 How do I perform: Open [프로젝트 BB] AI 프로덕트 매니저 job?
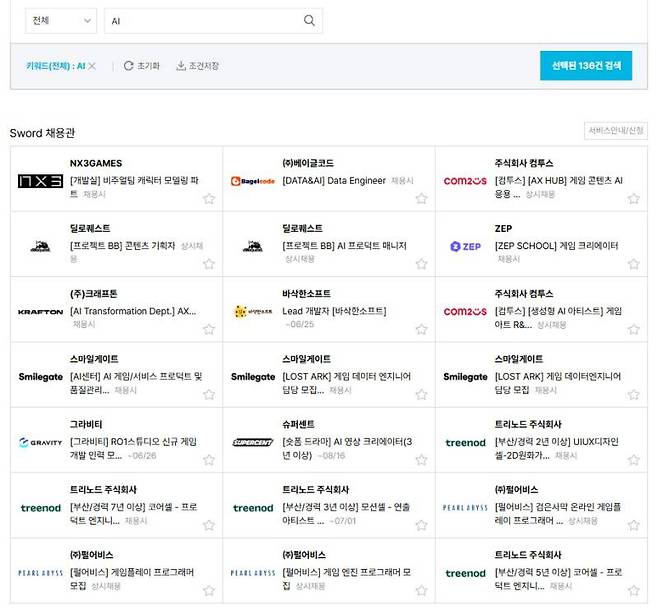[x=344, y=246]
